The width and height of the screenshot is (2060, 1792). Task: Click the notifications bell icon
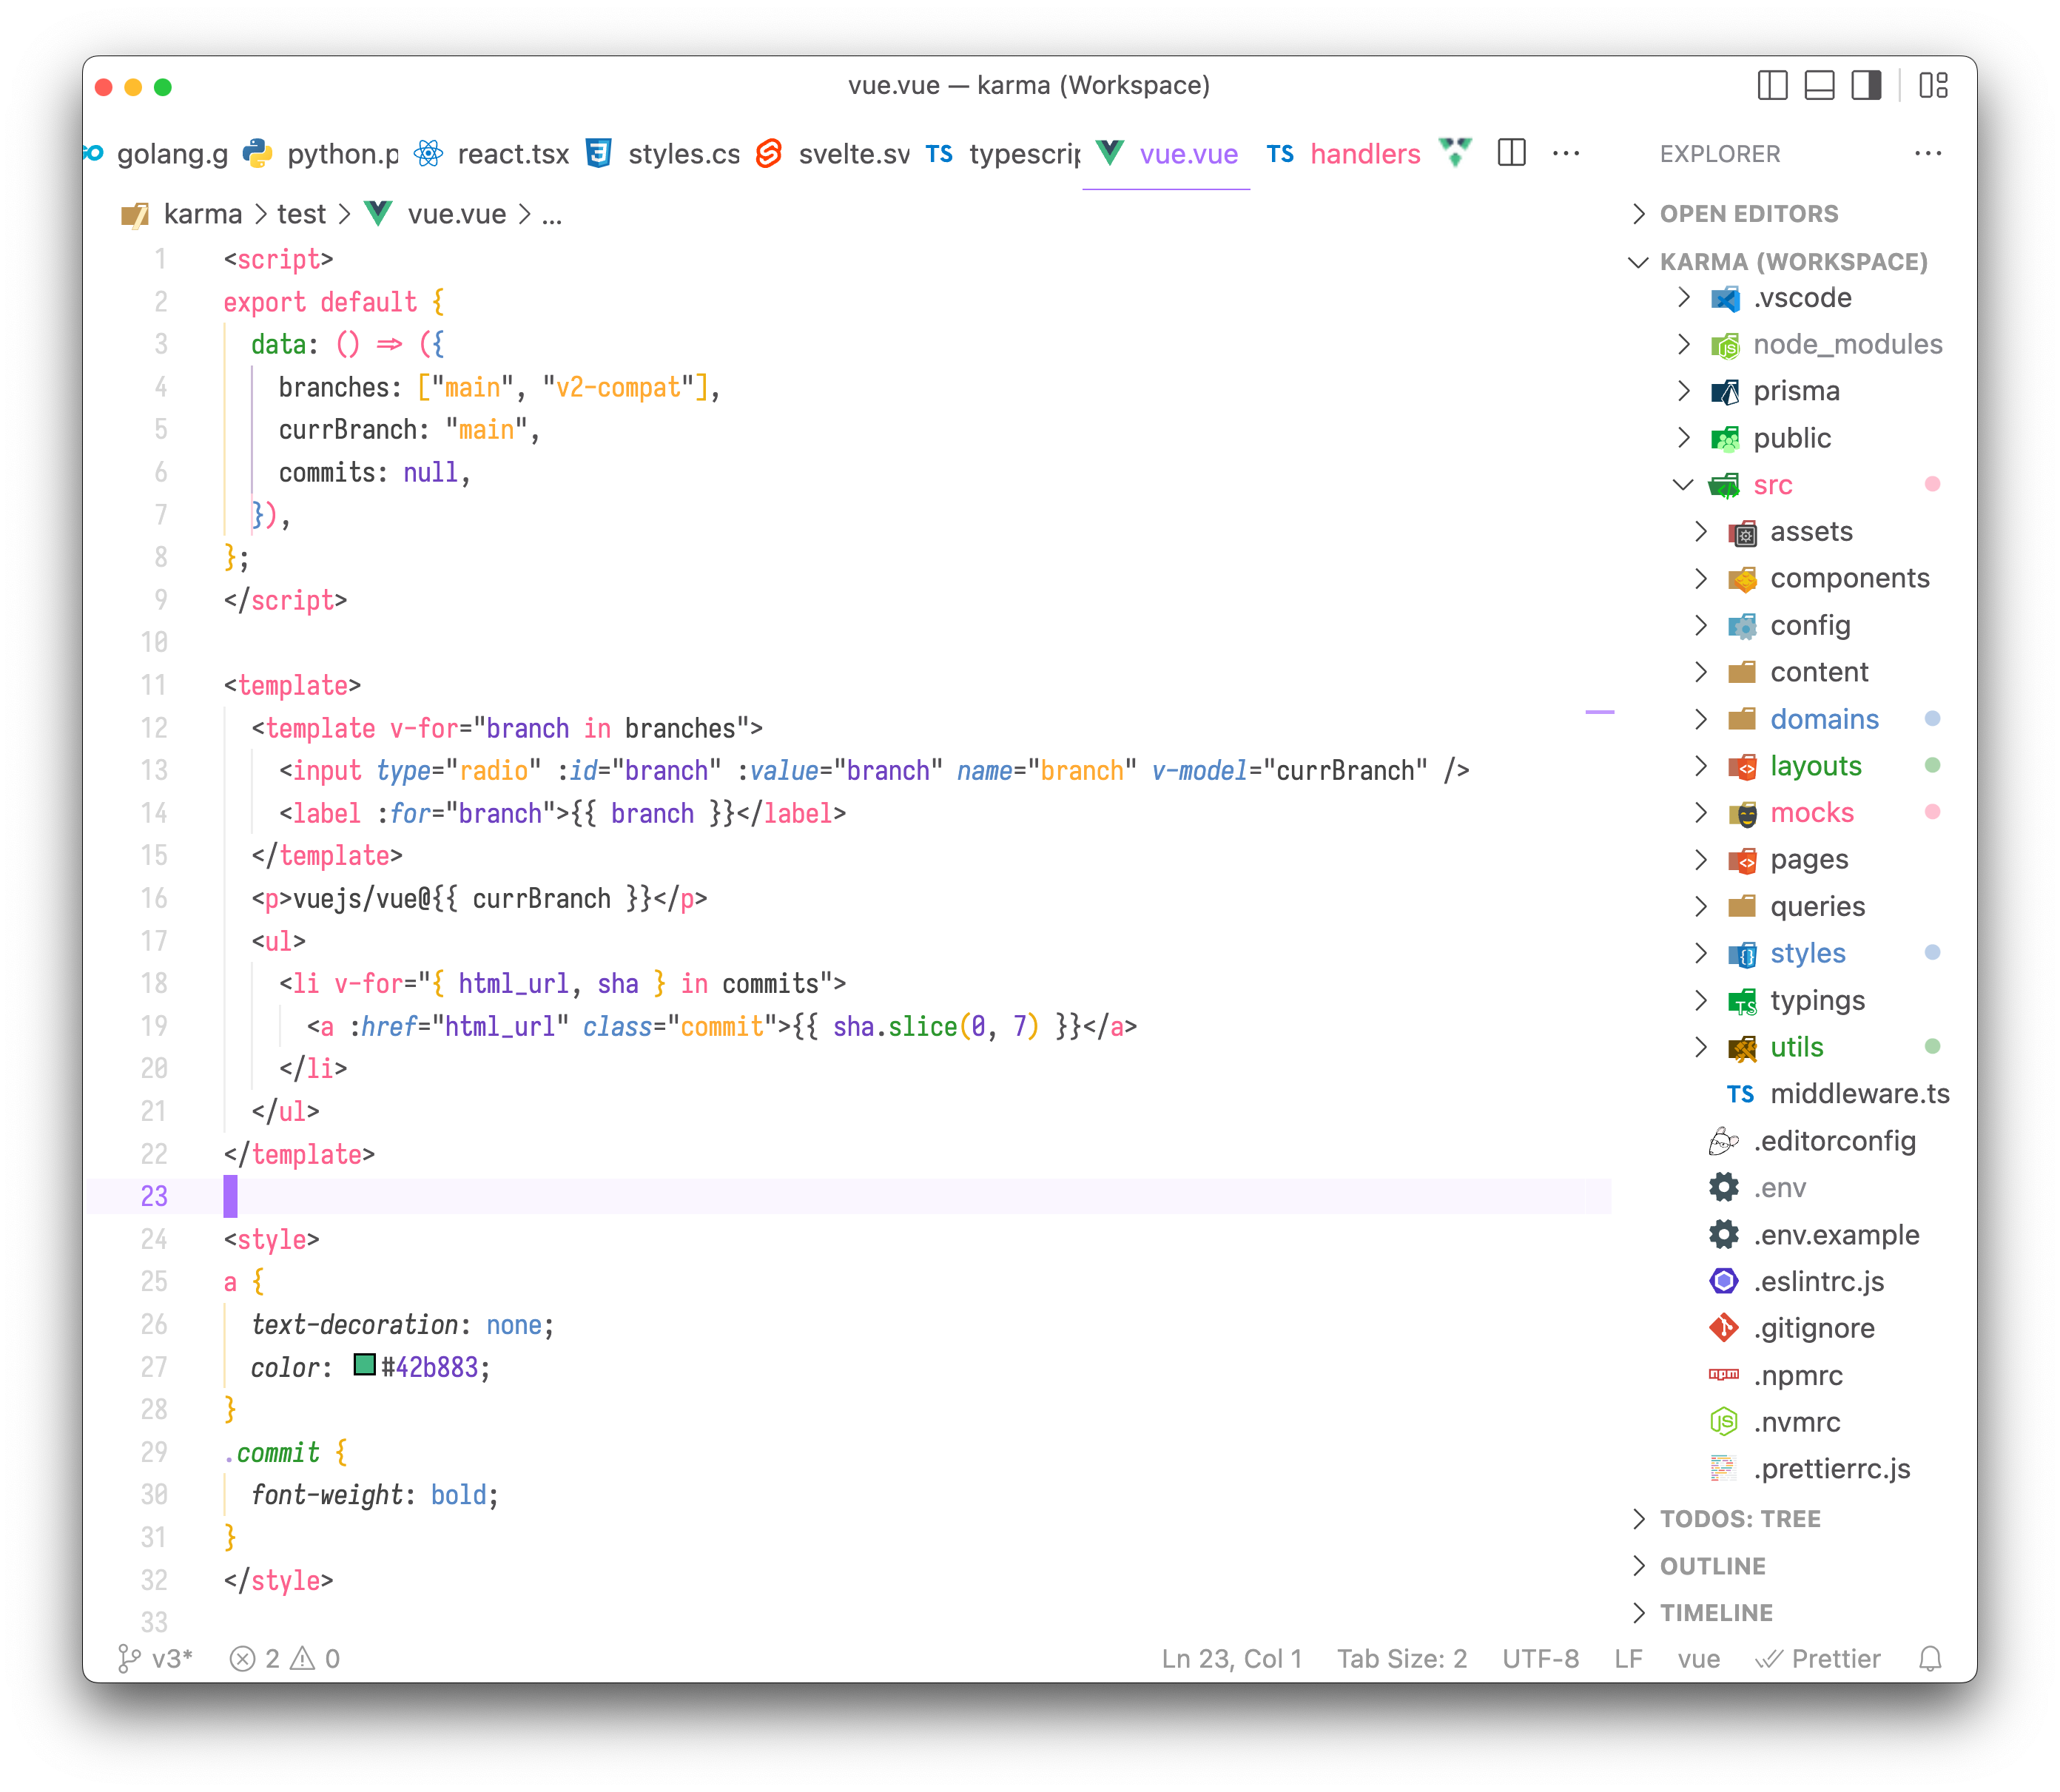pos(1930,1659)
